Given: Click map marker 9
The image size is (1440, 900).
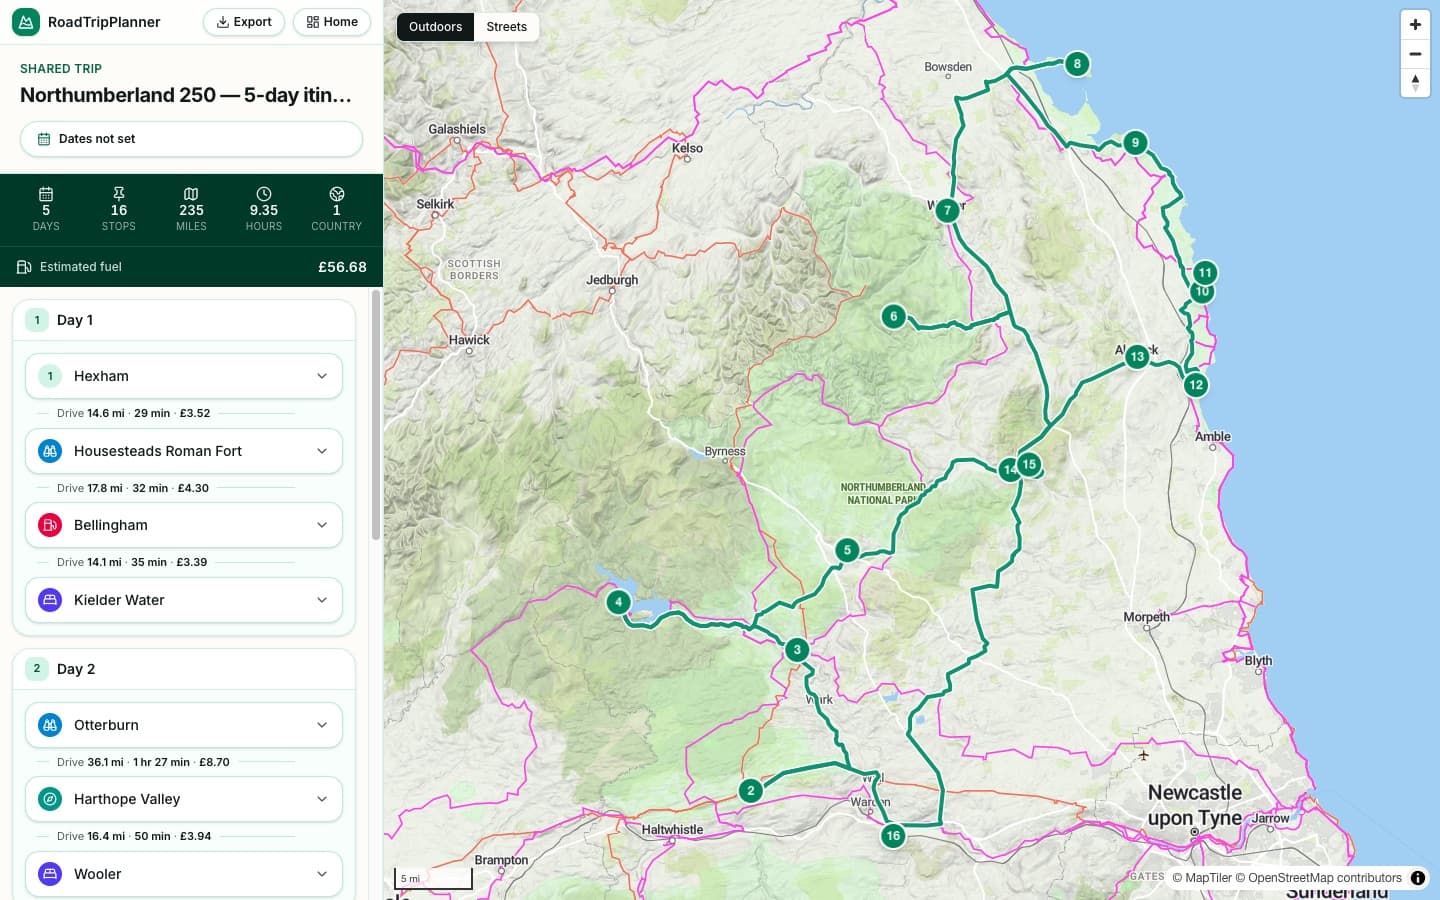Looking at the screenshot, I should click(x=1135, y=143).
